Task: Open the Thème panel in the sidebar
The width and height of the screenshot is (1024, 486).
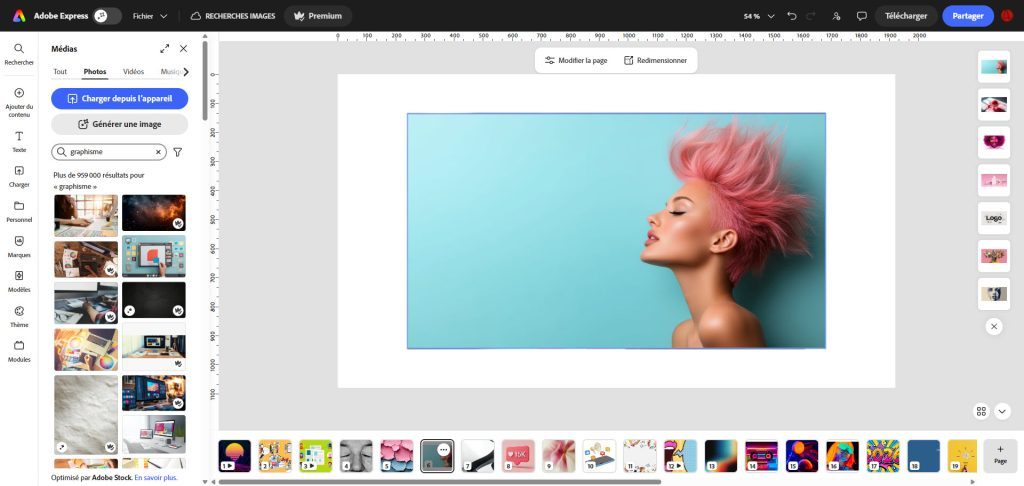Action: pos(19,315)
